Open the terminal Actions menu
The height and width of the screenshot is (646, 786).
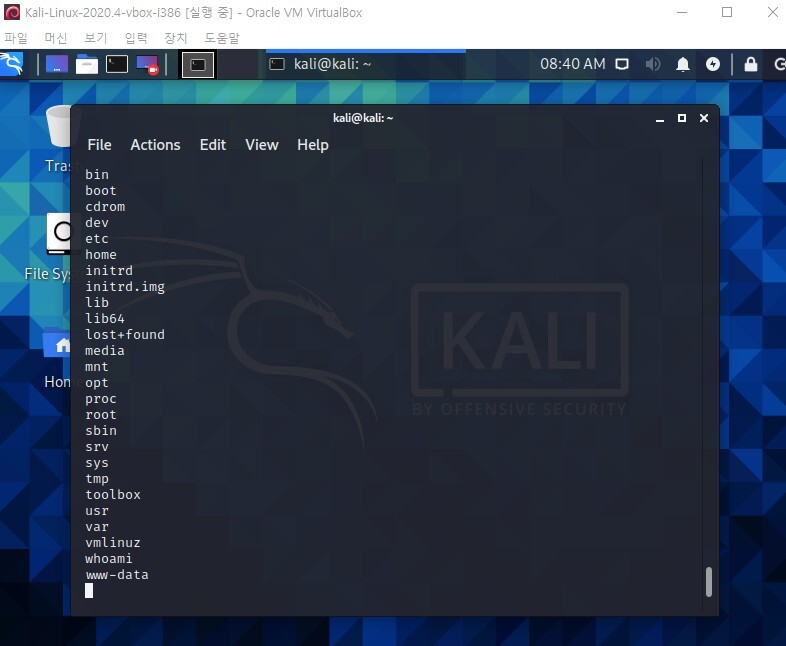tap(155, 145)
